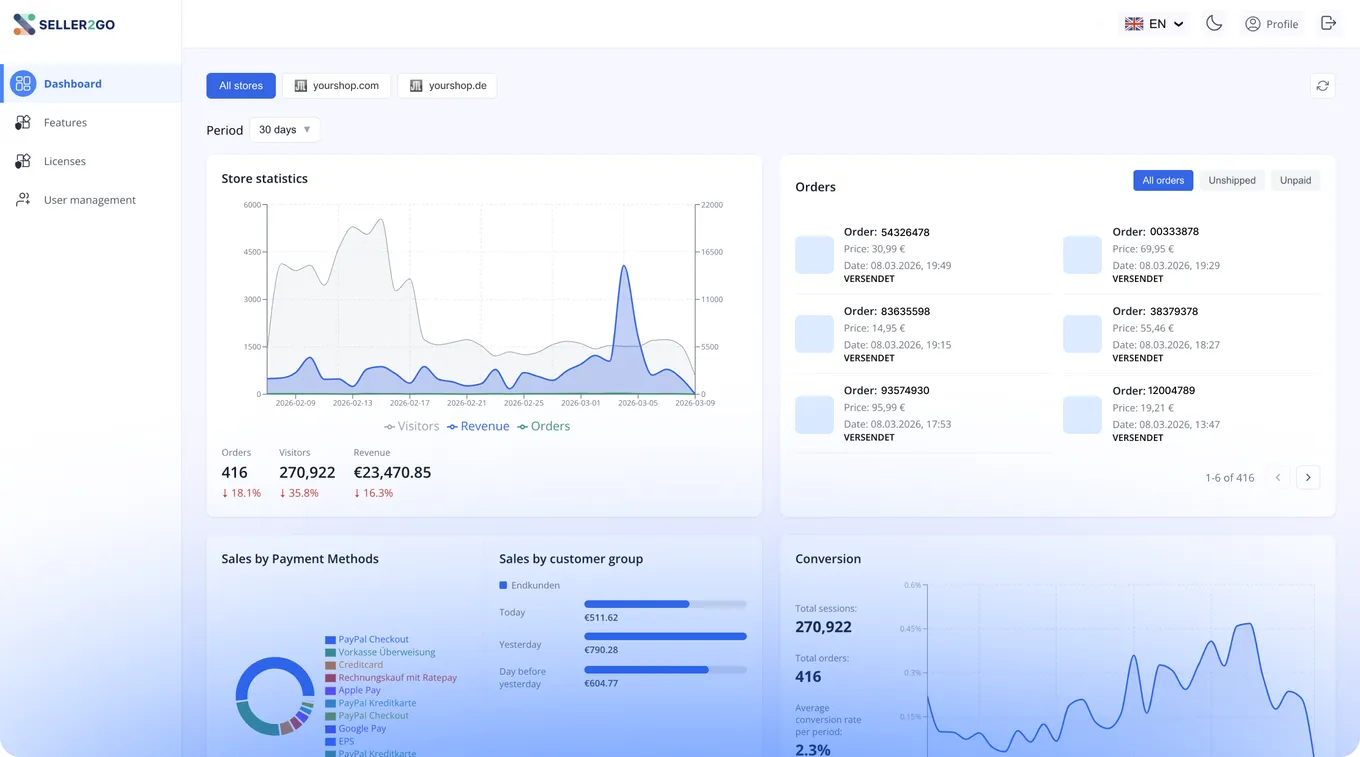The height and width of the screenshot is (757, 1360).
Task: Toggle EPS in the payment legend
Action: (340, 741)
